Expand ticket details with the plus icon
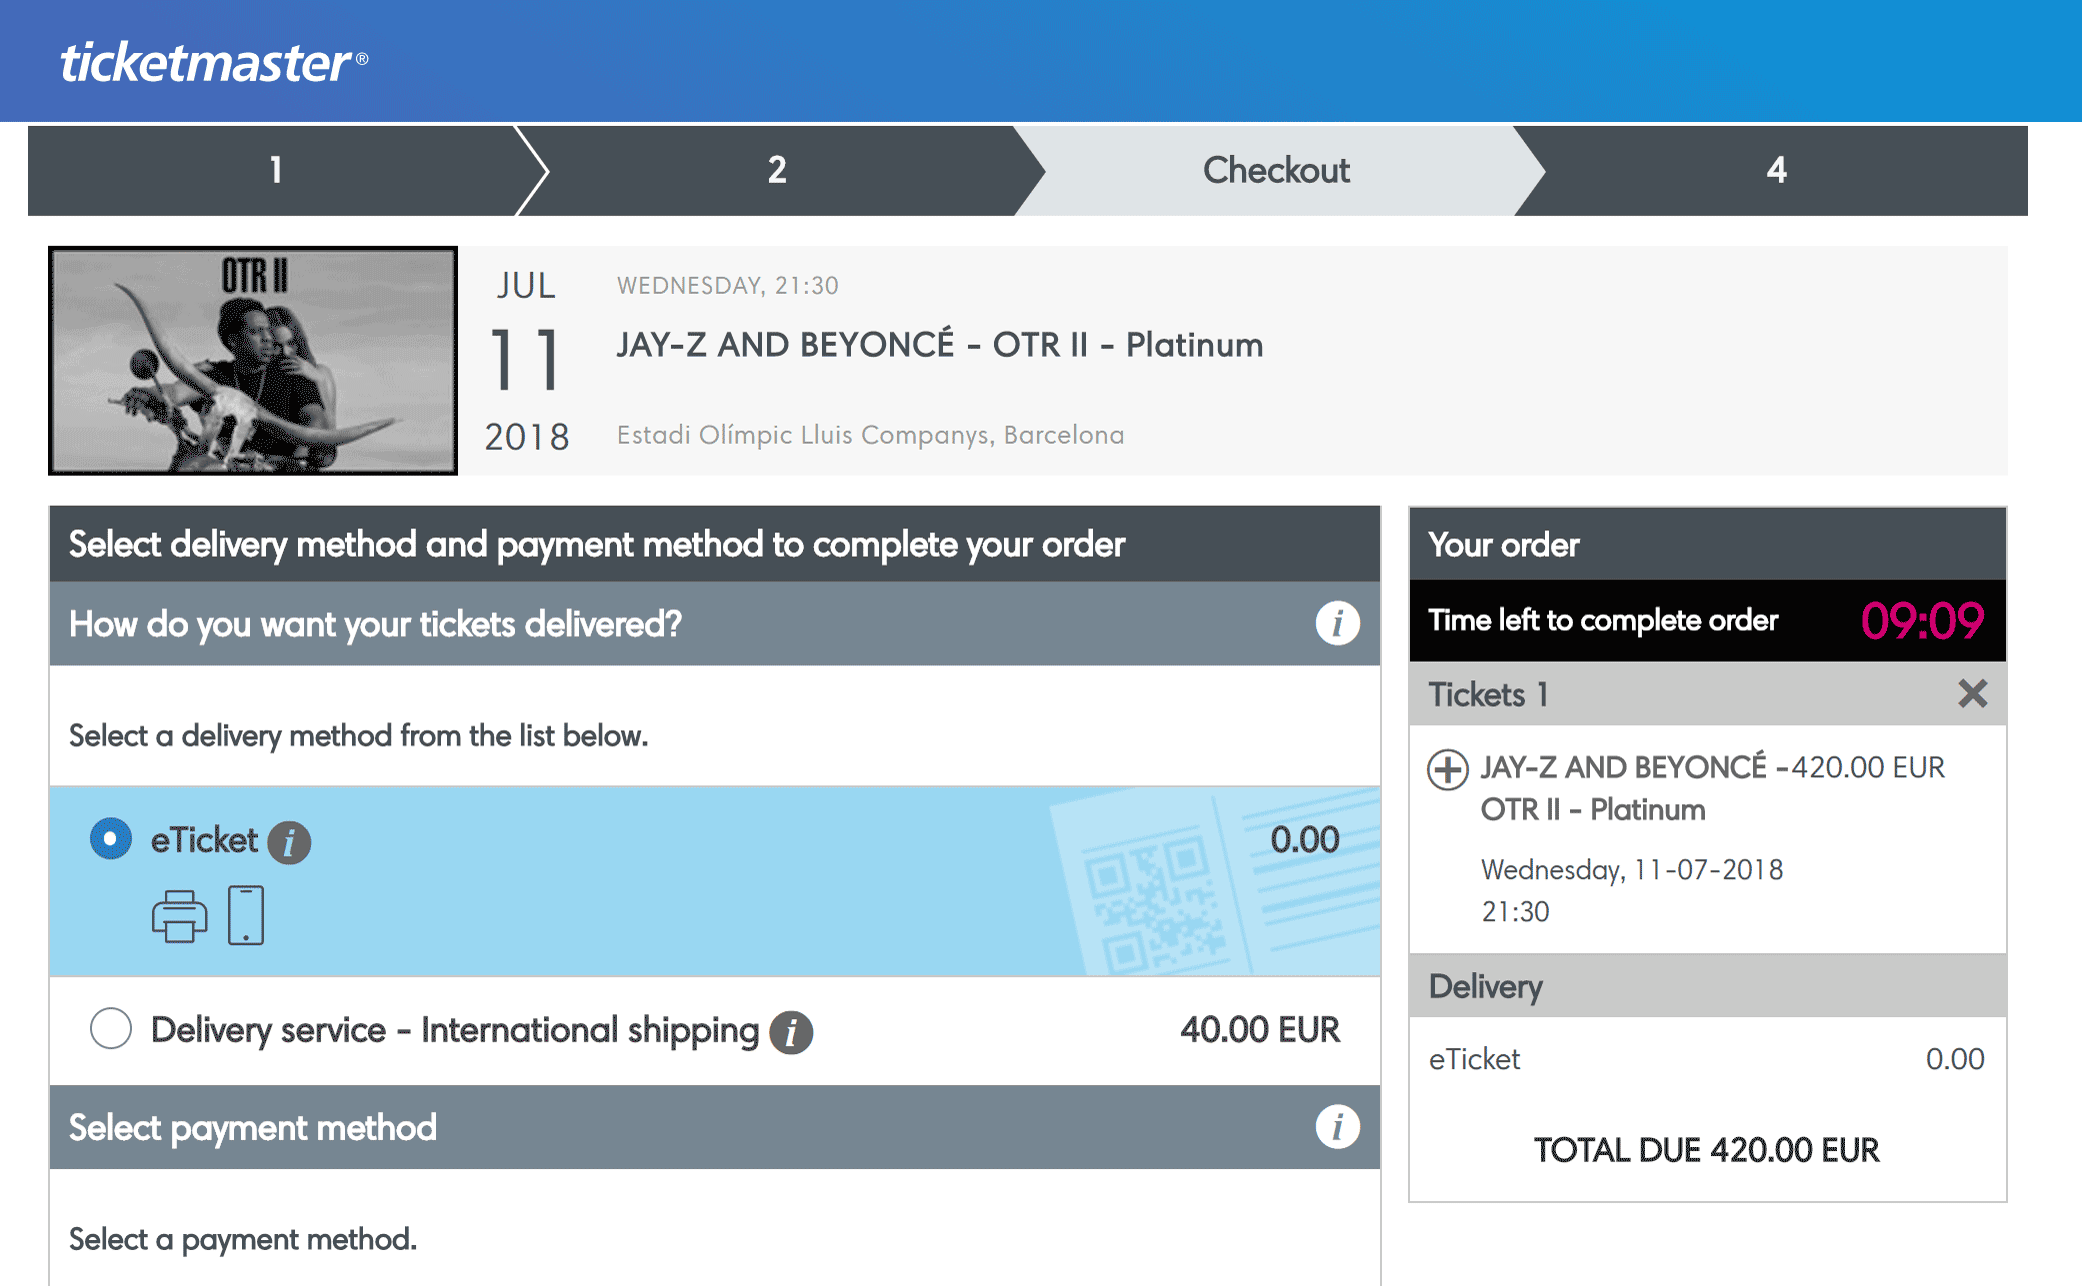The height and width of the screenshot is (1286, 2082). [1448, 770]
